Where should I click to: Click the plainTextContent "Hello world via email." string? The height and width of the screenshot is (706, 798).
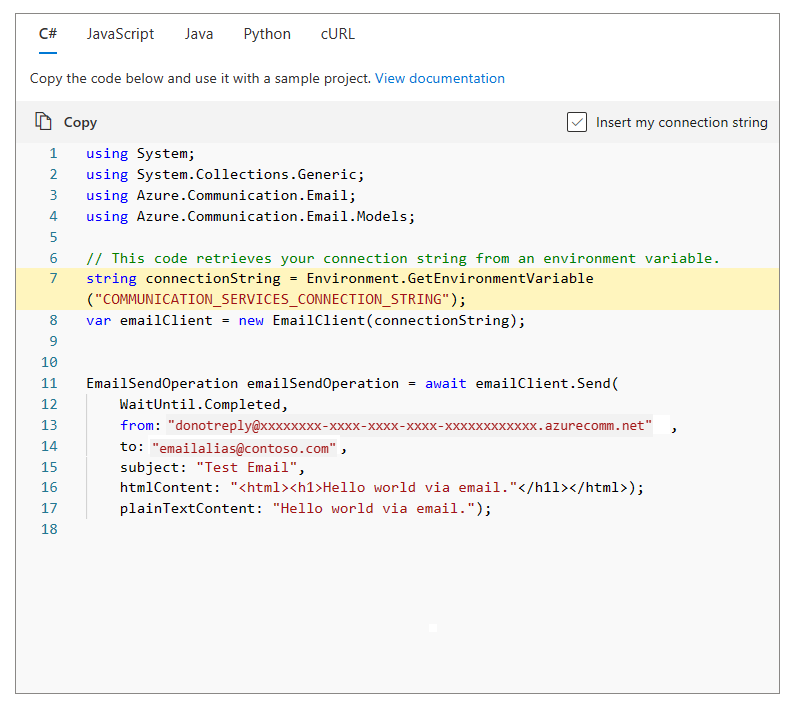(x=374, y=508)
